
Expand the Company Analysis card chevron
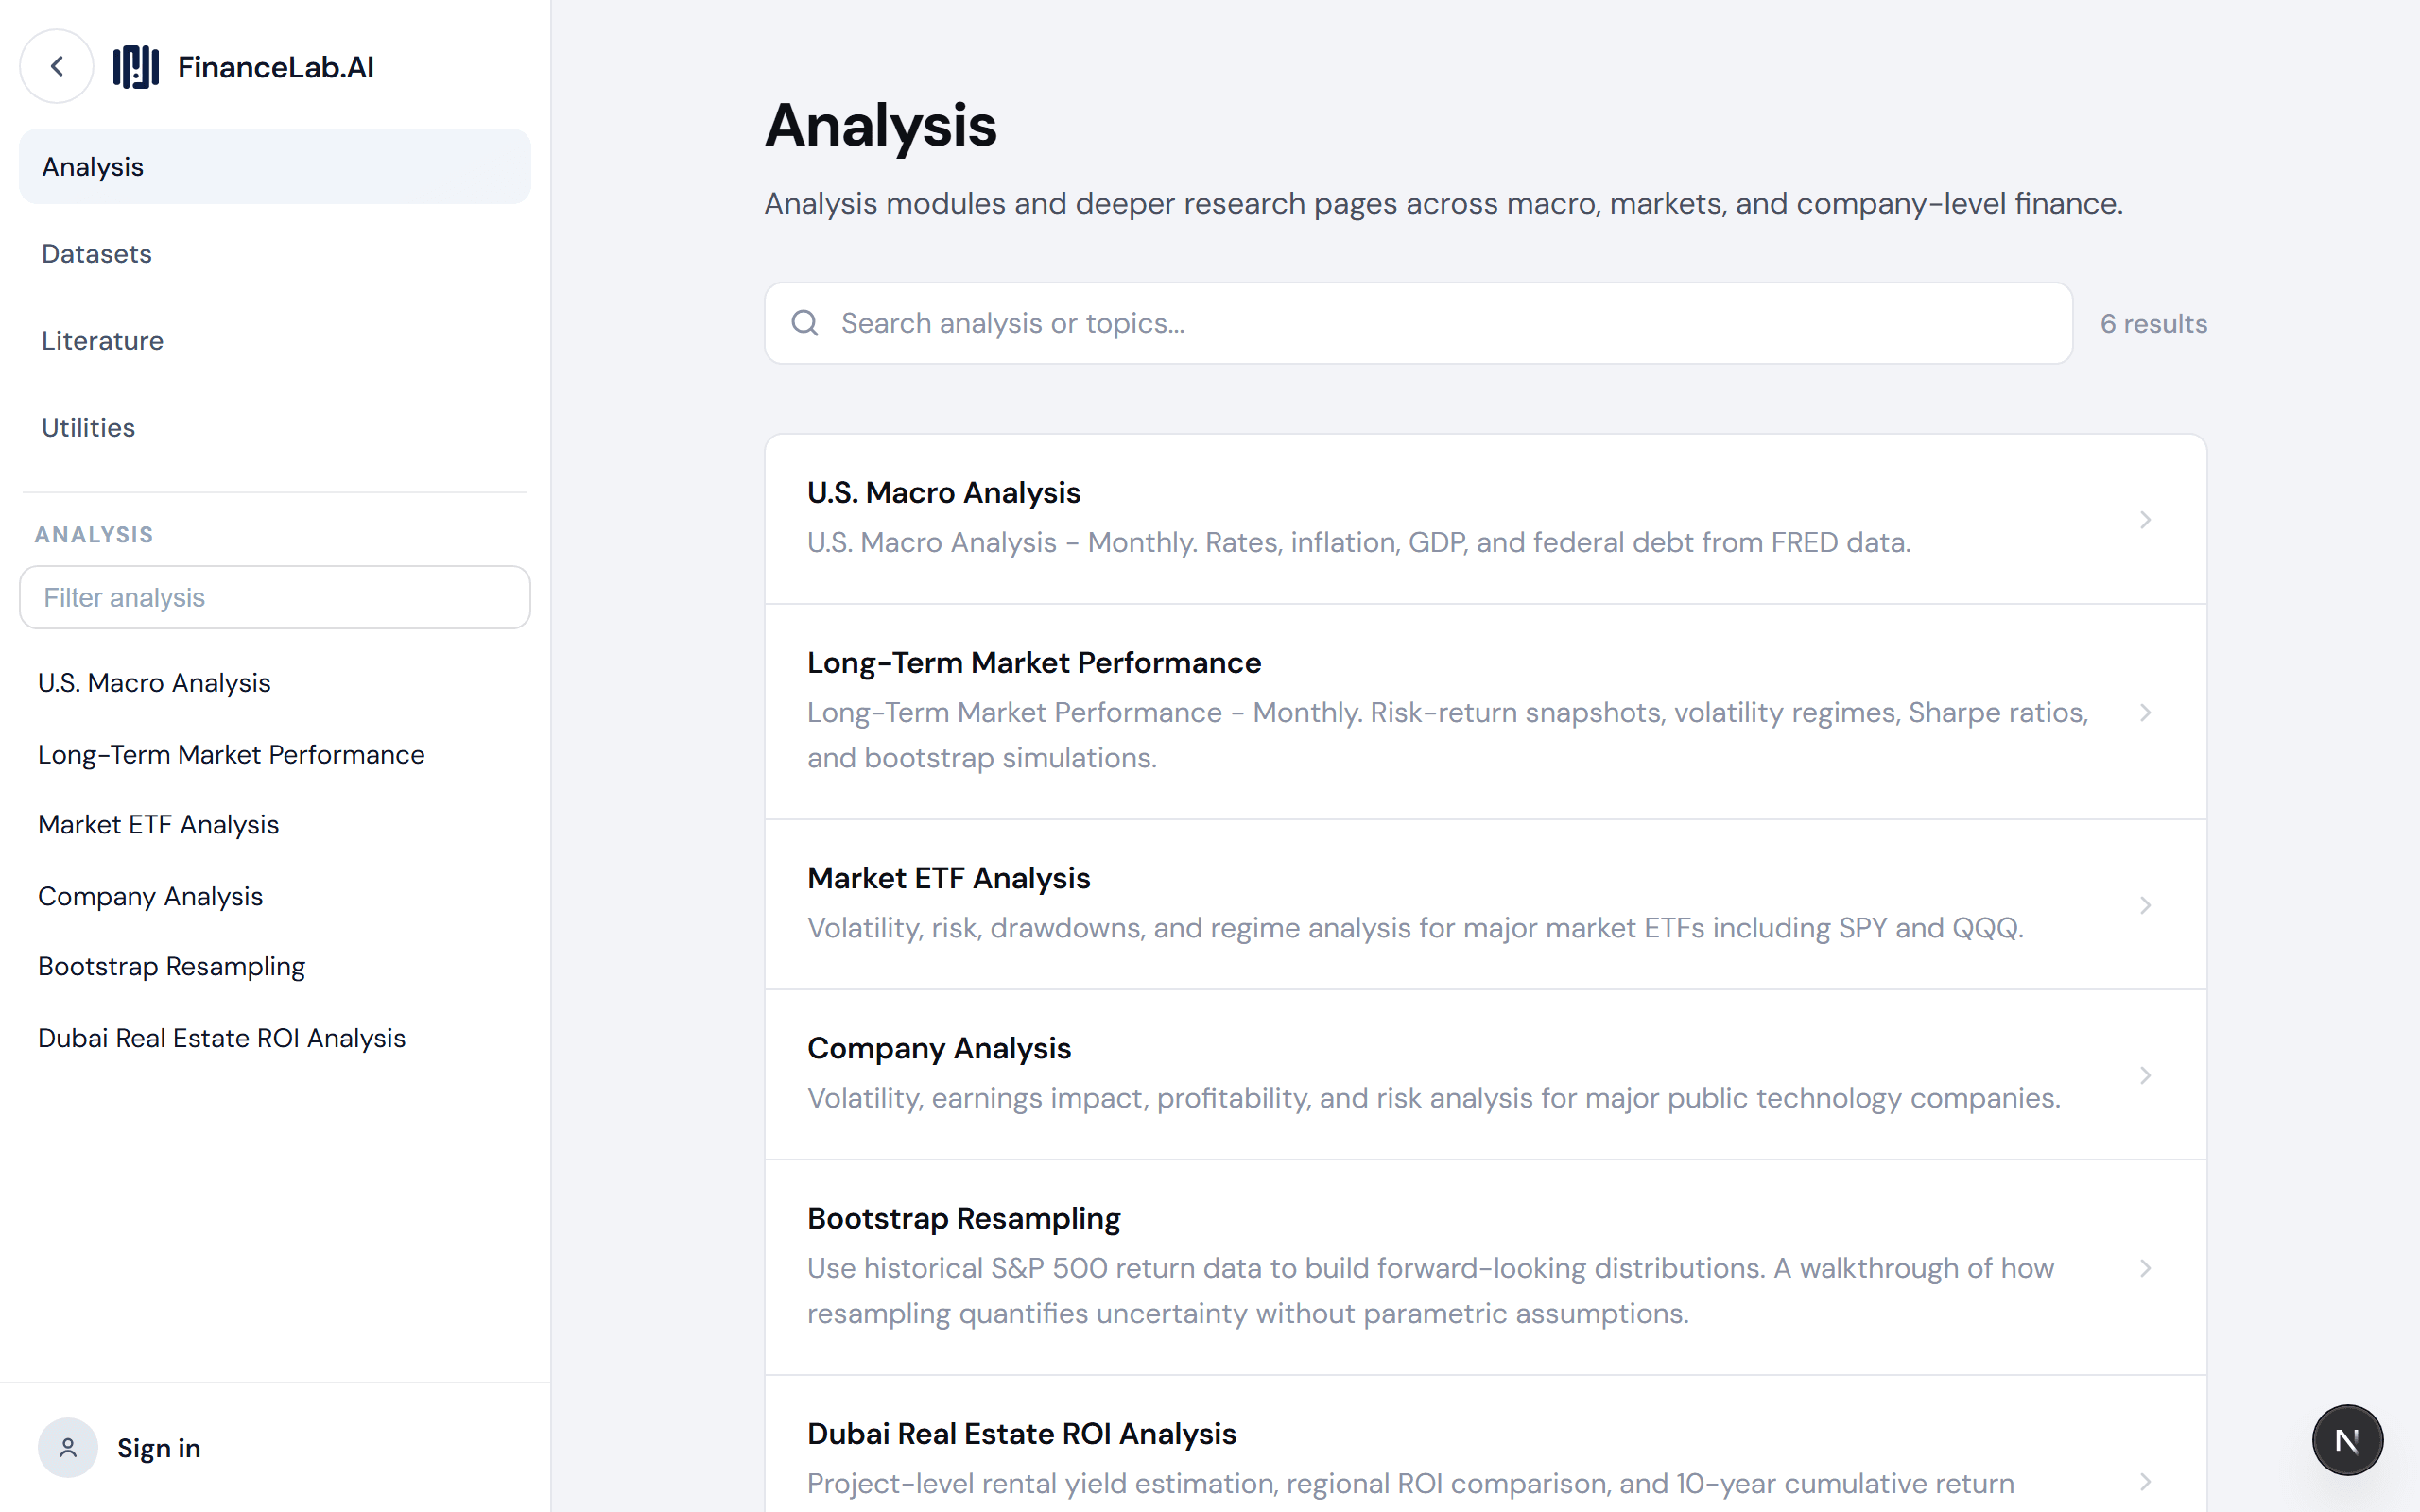[x=2145, y=1075]
